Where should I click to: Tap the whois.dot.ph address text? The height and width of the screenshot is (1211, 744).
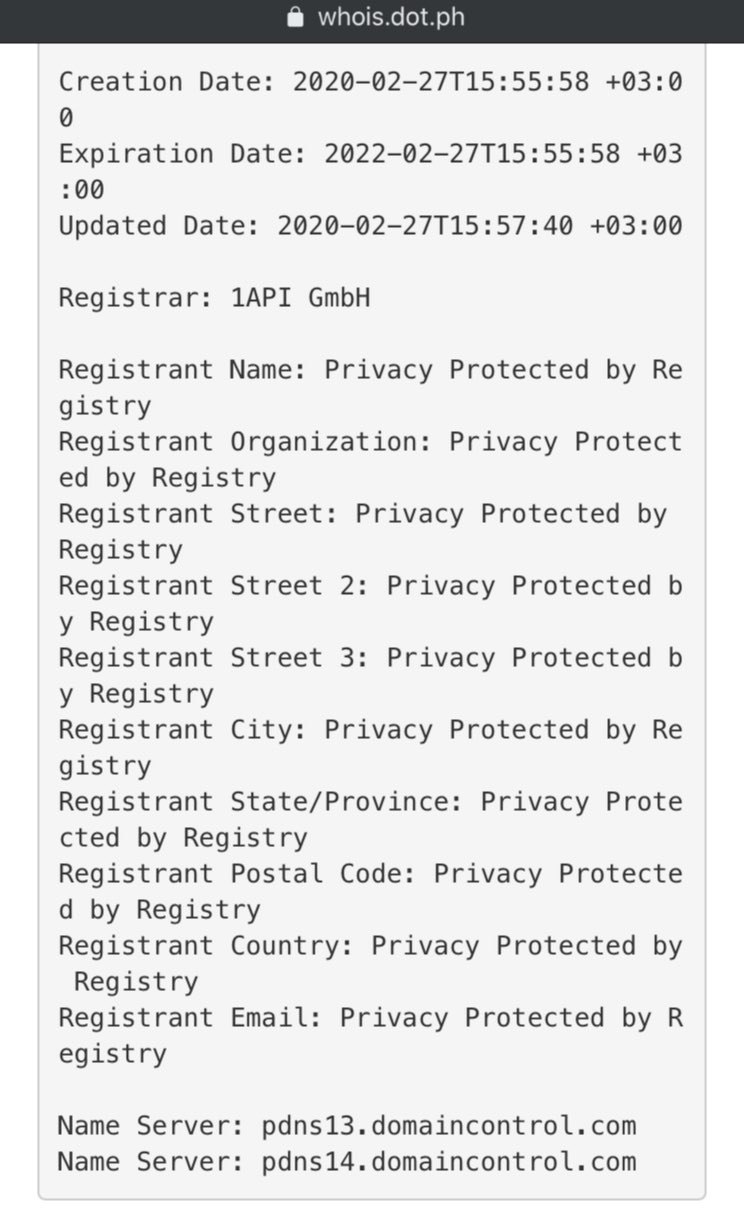pos(391,18)
